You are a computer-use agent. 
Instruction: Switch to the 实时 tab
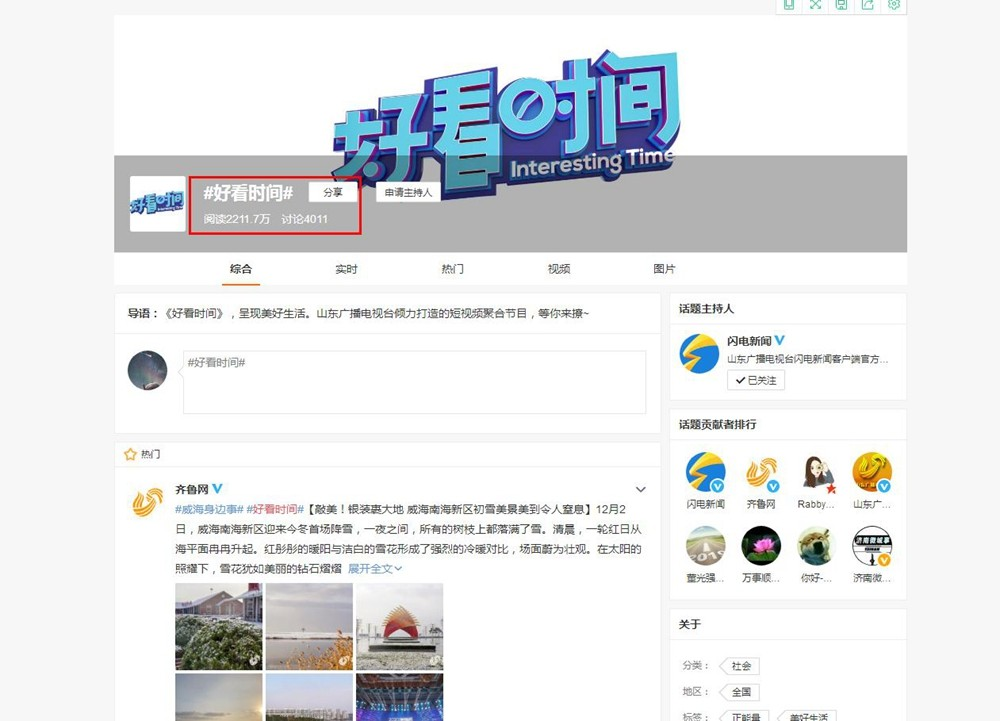coord(346,269)
